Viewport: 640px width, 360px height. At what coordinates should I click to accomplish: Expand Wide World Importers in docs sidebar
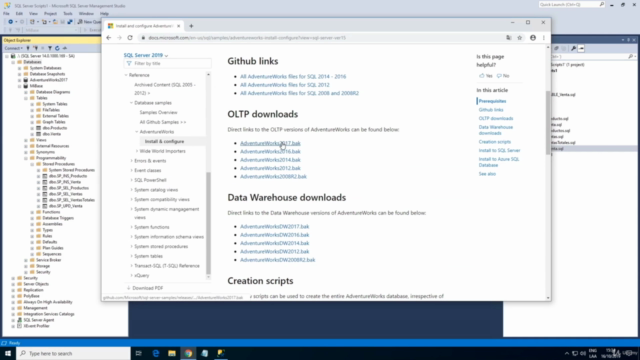(x=137, y=151)
